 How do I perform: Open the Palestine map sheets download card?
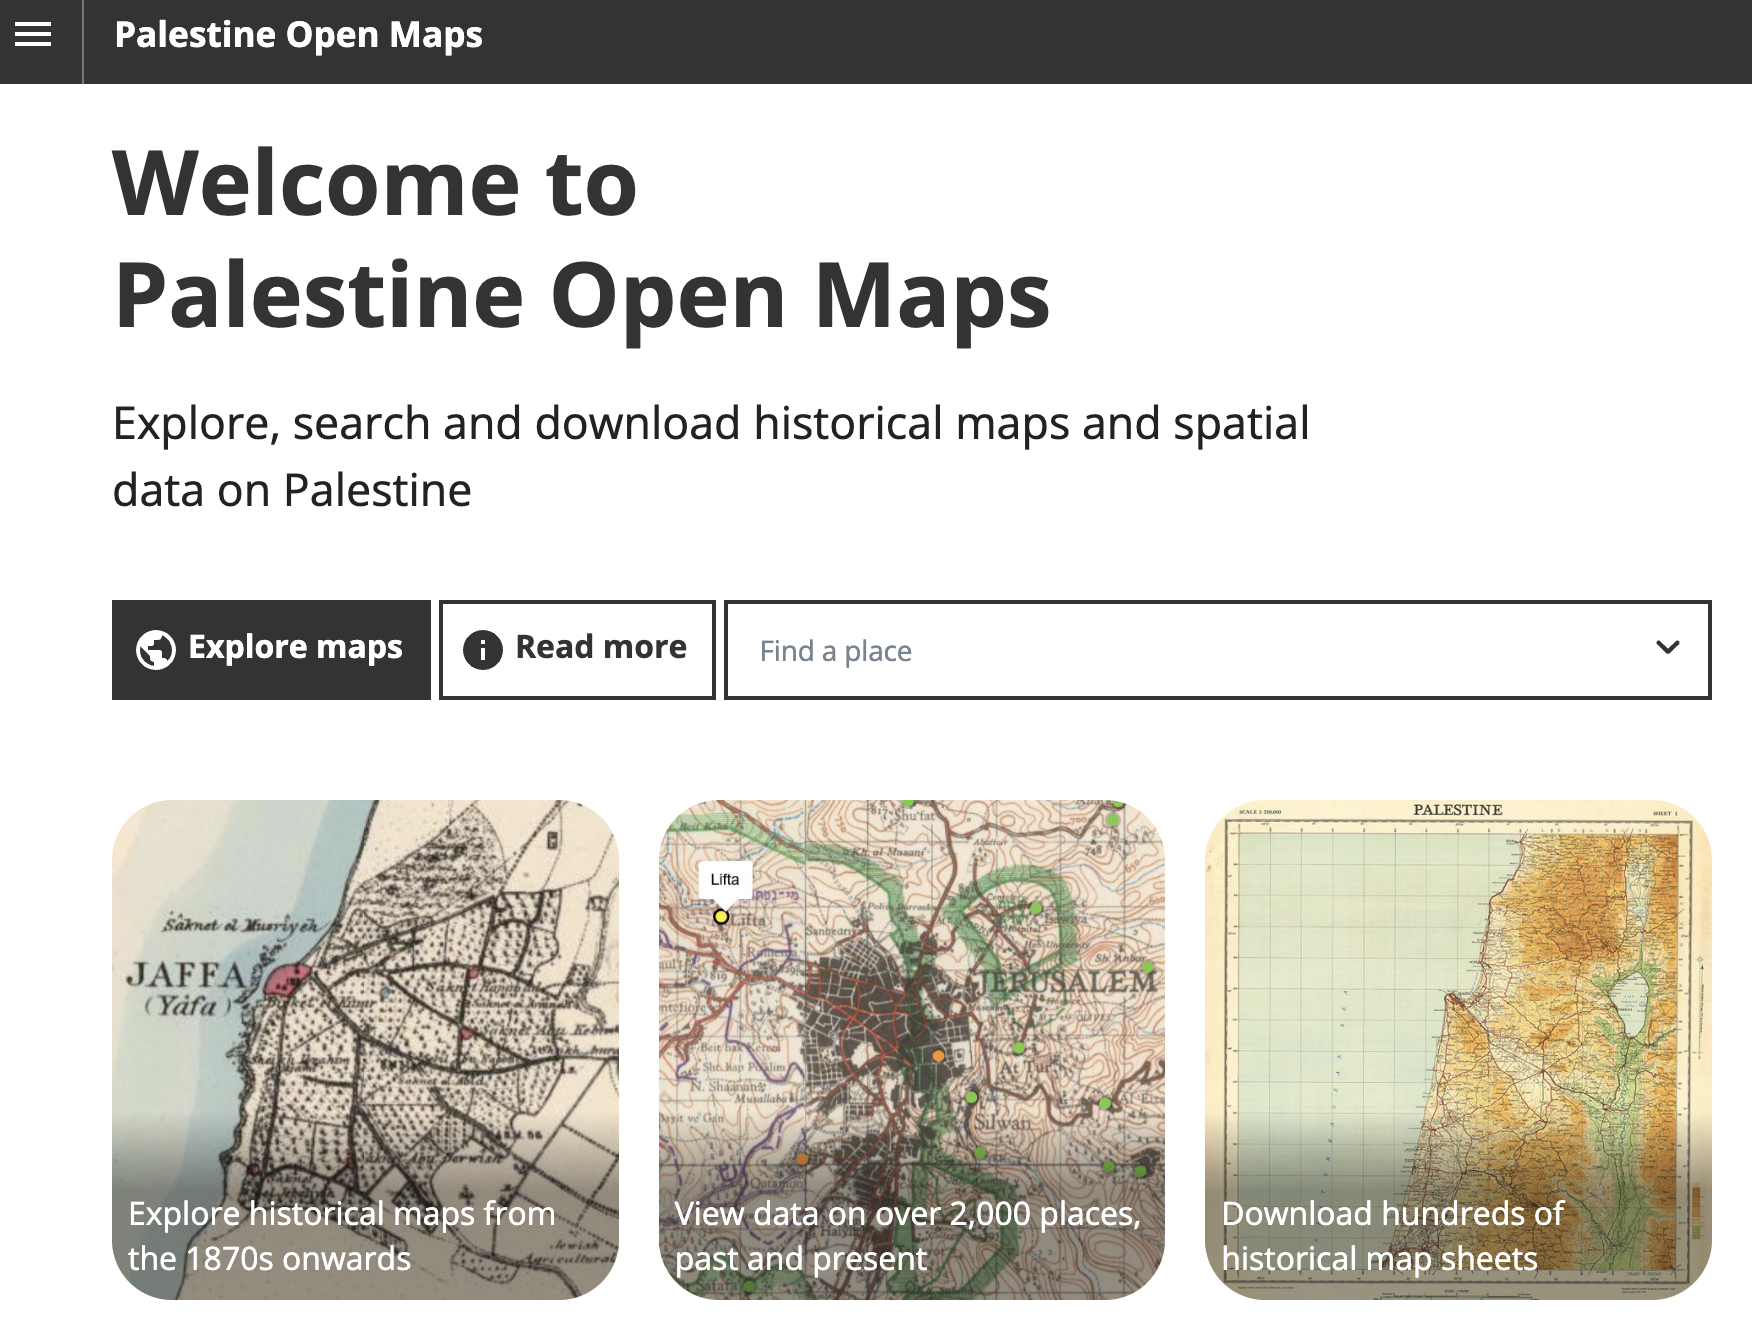pyautogui.click(x=1458, y=1050)
